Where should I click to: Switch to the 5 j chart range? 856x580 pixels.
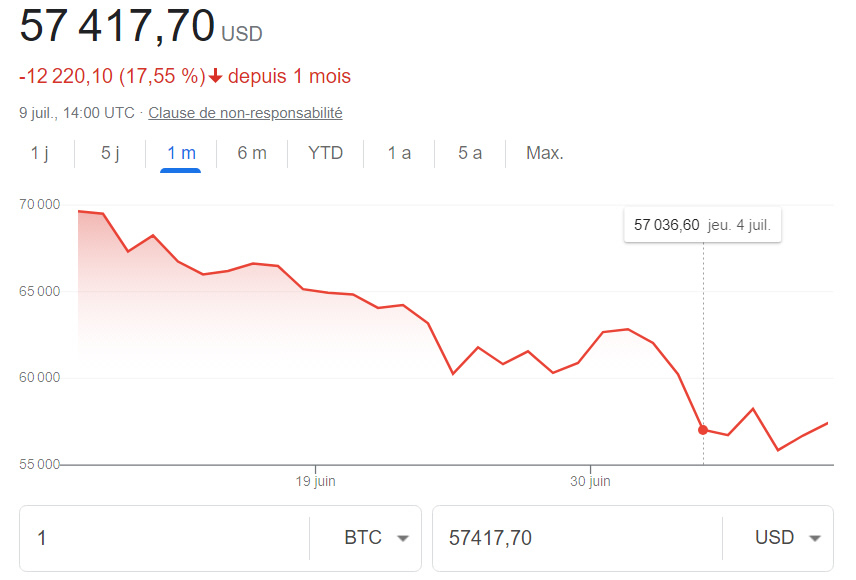110,153
